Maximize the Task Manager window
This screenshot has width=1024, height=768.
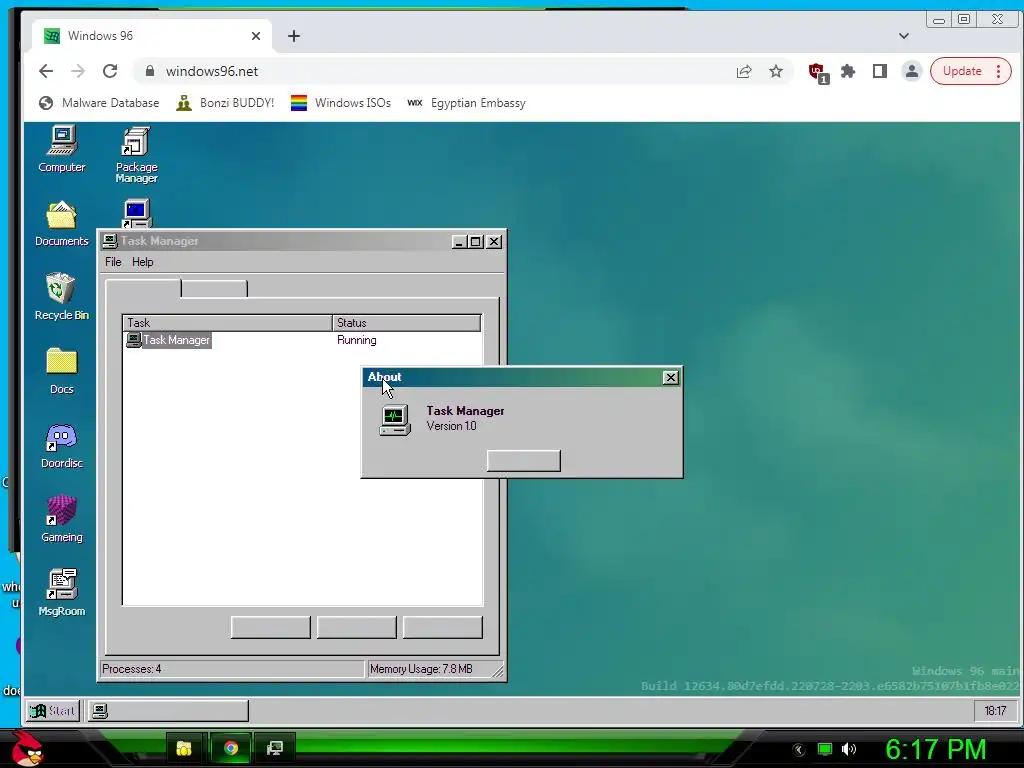pyautogui.click(x=476, y=242)
